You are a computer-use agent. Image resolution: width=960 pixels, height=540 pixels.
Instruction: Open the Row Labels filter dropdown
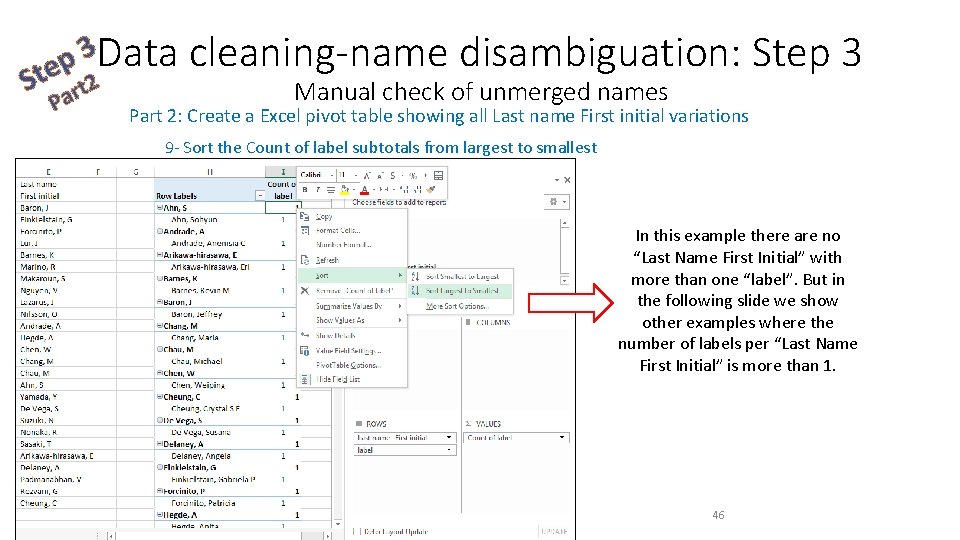point(260,196)
